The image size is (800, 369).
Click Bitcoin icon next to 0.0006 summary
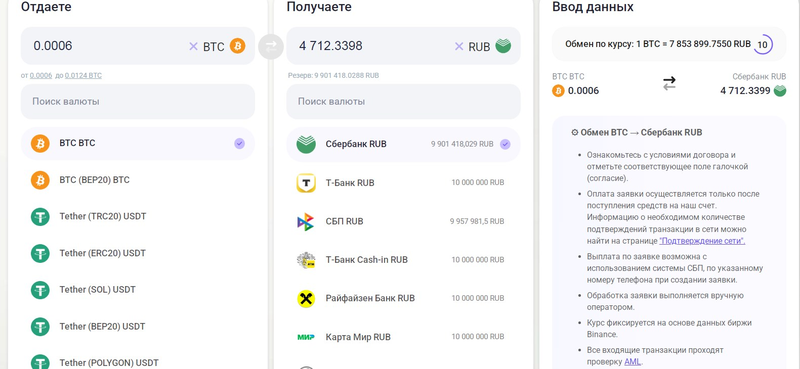coord(558,91)
